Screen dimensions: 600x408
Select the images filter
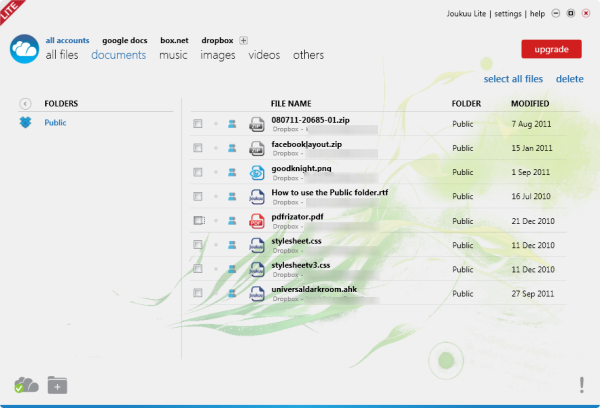[x=218, y=55]
